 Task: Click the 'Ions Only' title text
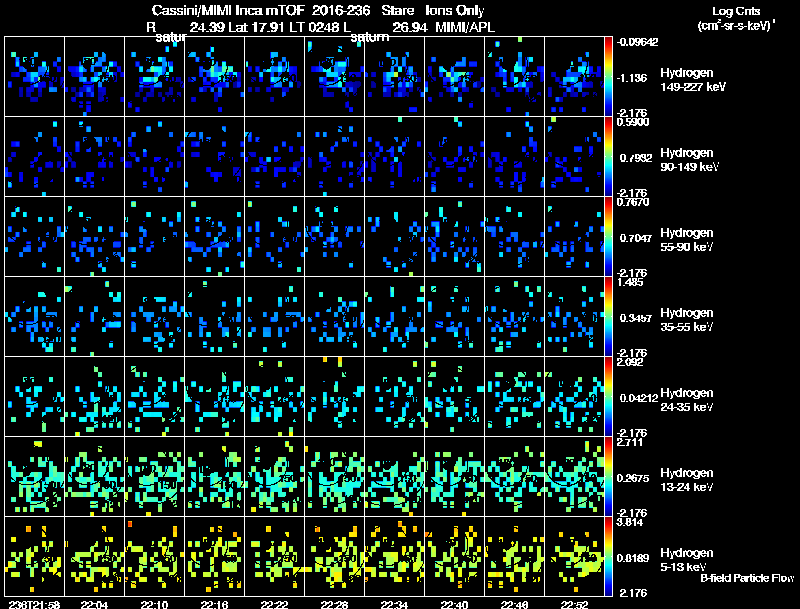tap(455, 10)
